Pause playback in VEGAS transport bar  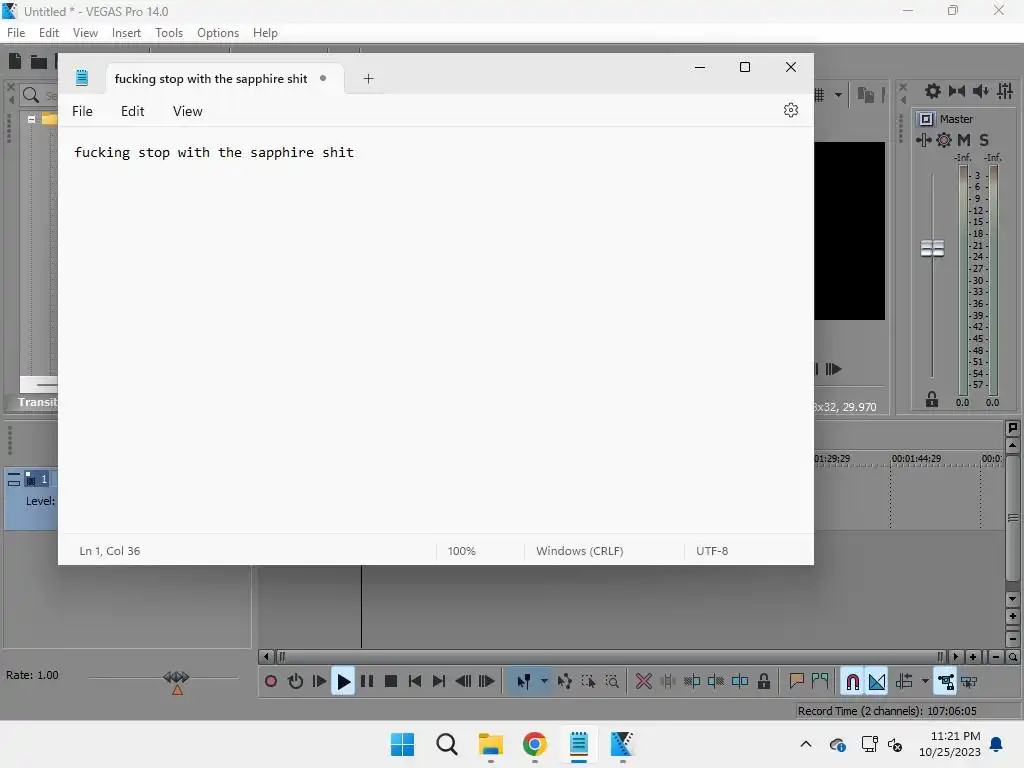pos(367,681)
